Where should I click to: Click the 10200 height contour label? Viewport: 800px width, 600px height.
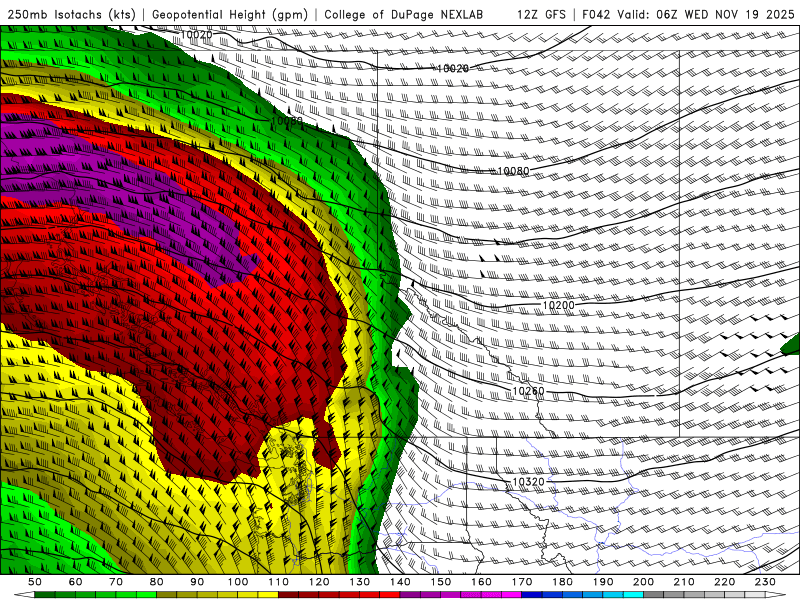(x=558, y=305)
